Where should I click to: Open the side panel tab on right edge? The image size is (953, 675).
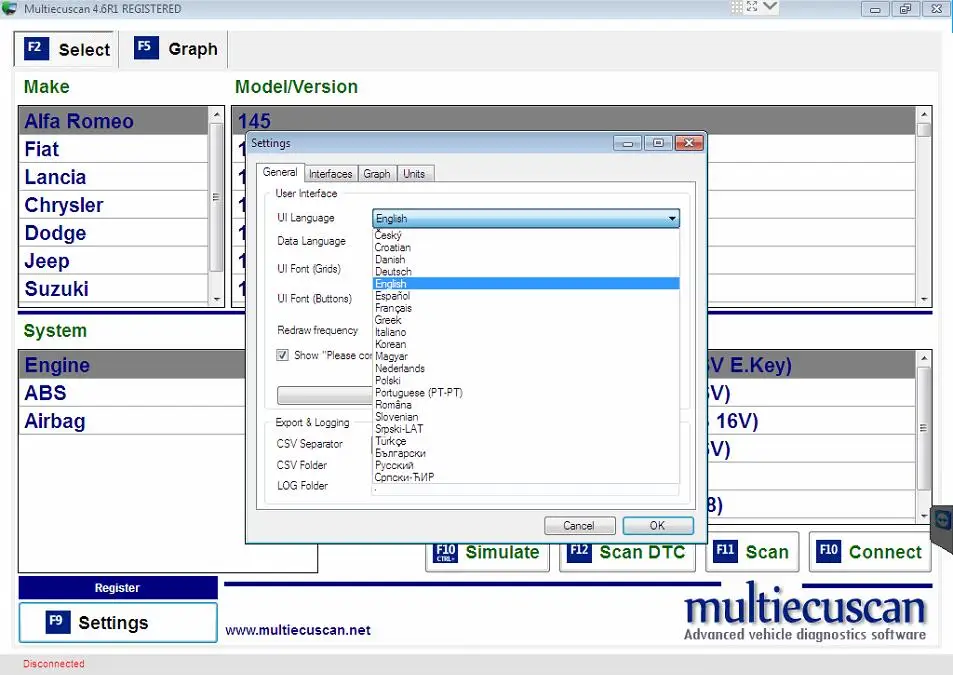[x=941, y=520]
